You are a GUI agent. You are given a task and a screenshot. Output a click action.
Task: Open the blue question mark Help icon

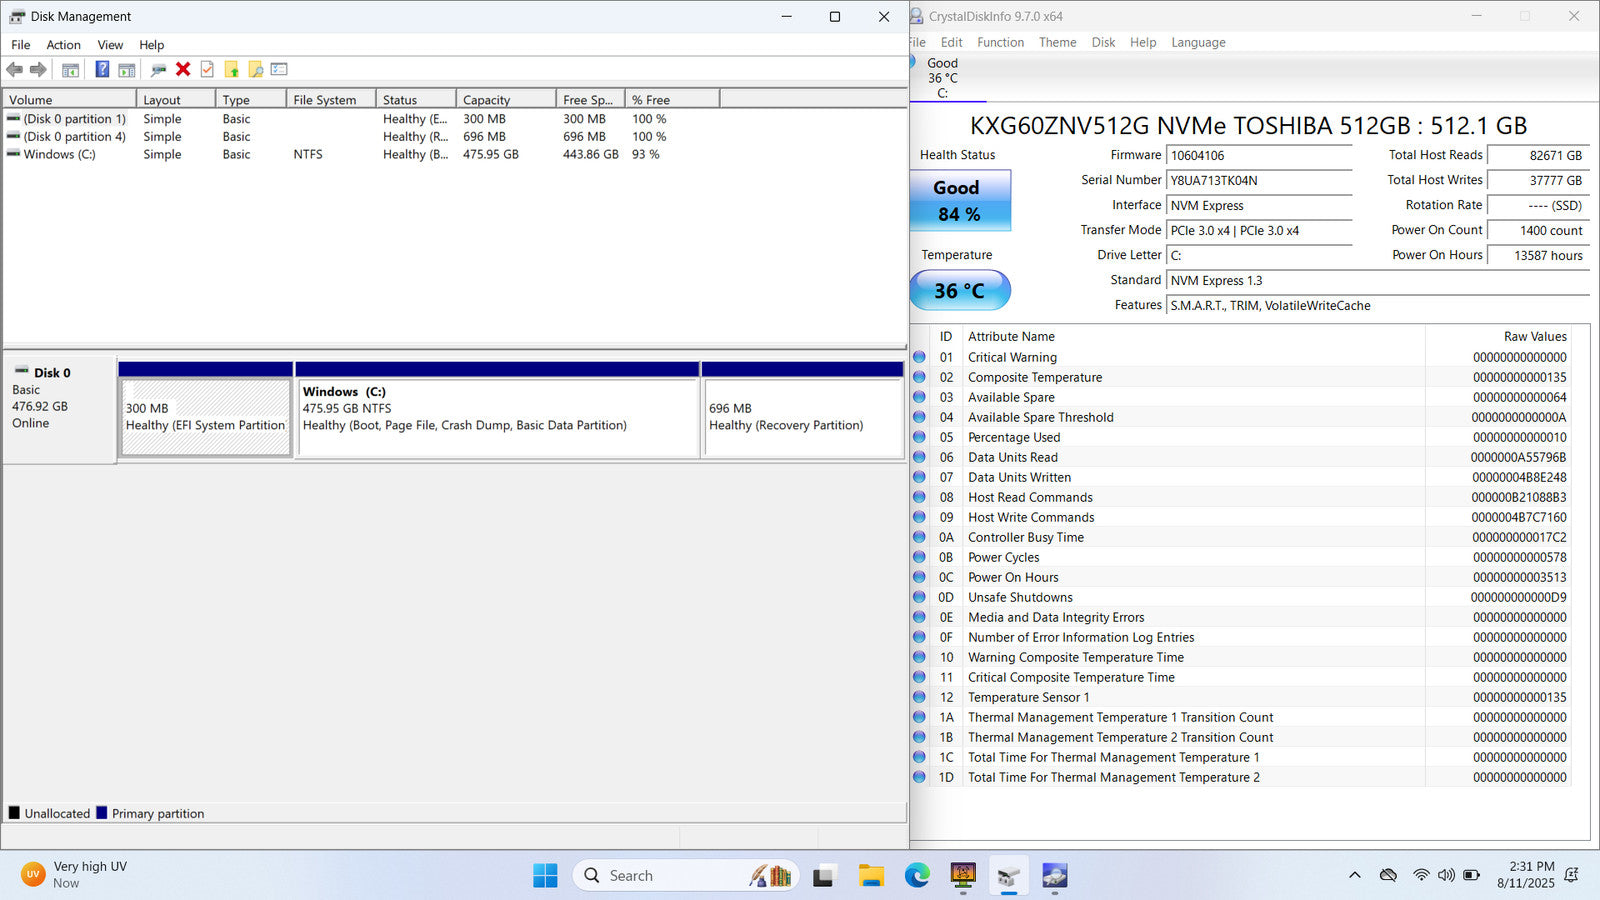click(x=102, y=69)
